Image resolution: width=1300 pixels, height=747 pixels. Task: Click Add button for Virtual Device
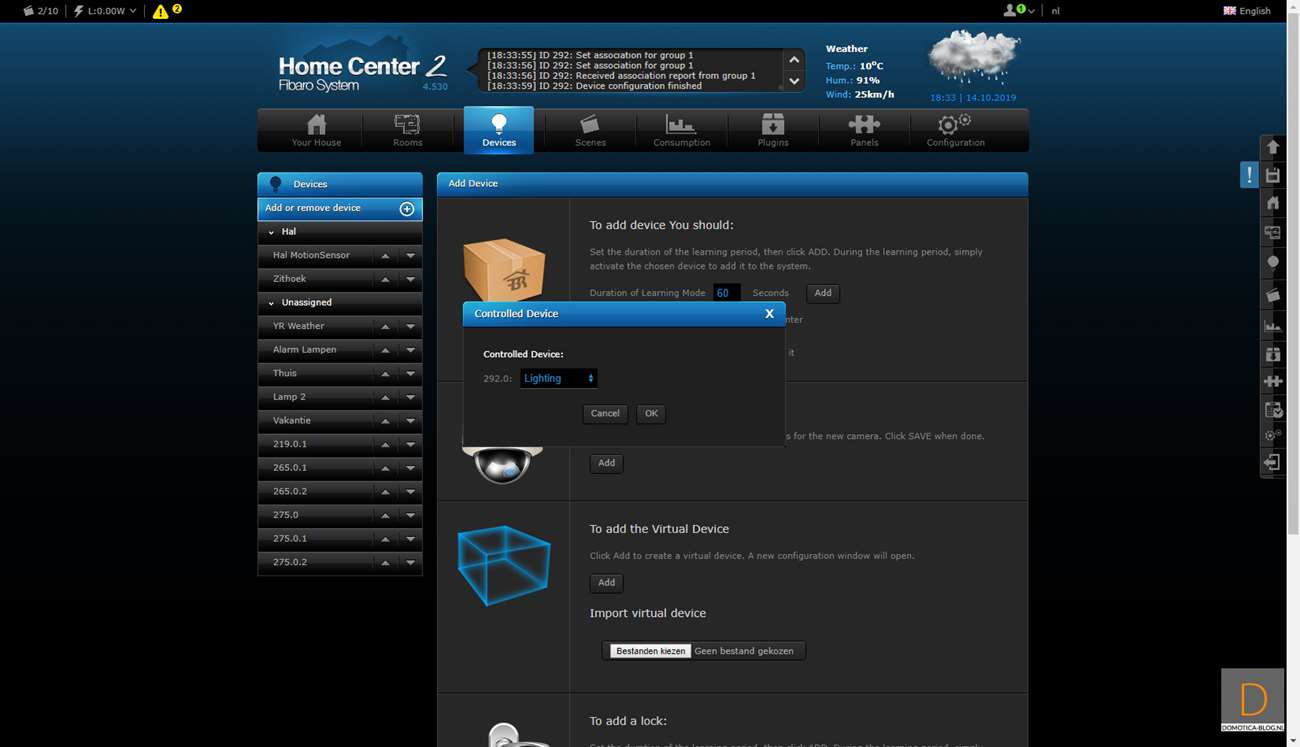[x=606, y=582]
